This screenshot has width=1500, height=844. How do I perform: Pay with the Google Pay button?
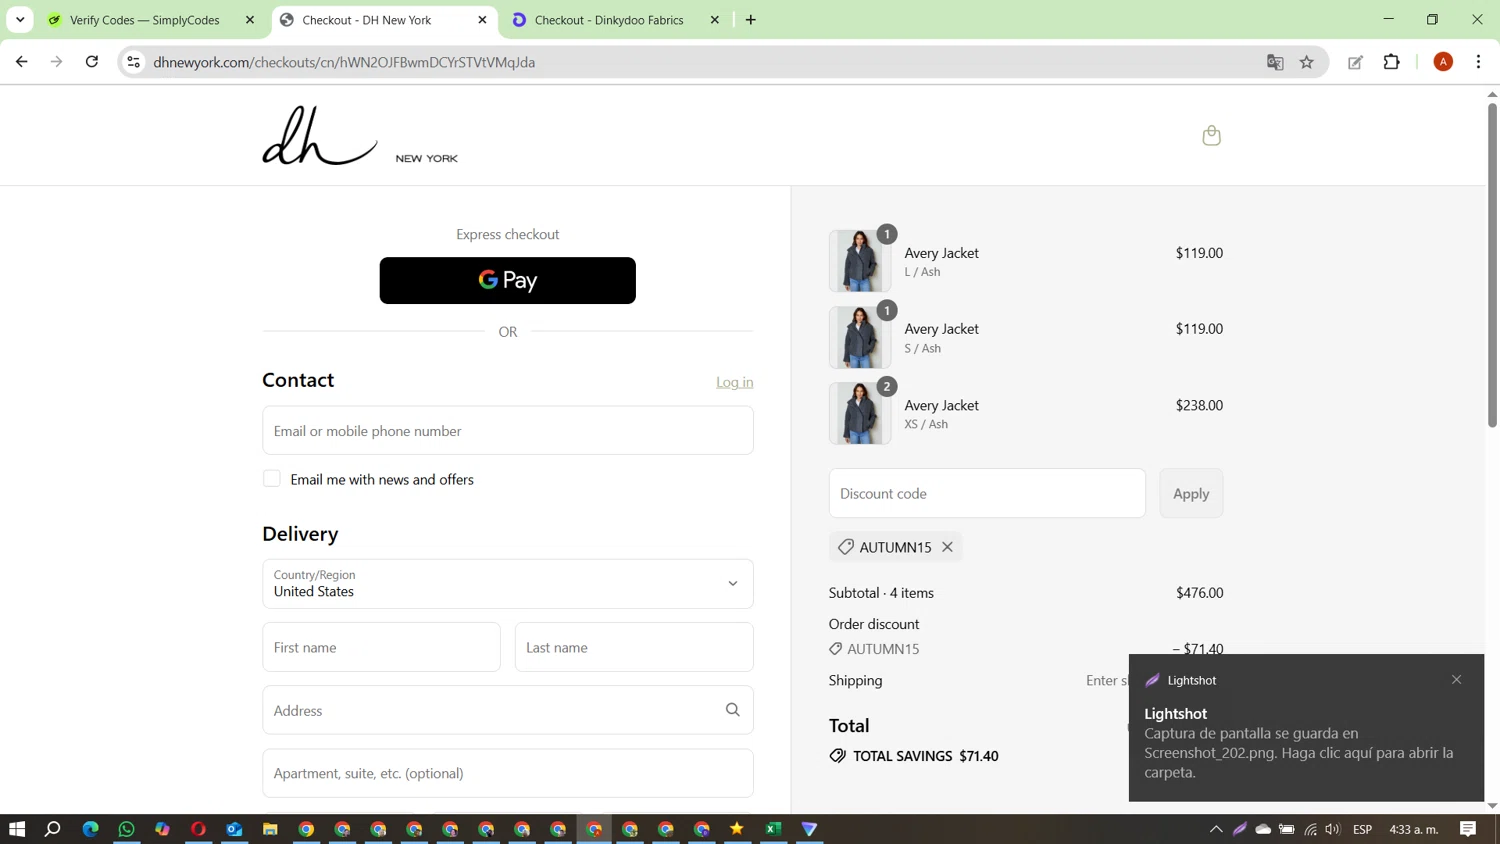pyautogui.click(x=508, y=280)
